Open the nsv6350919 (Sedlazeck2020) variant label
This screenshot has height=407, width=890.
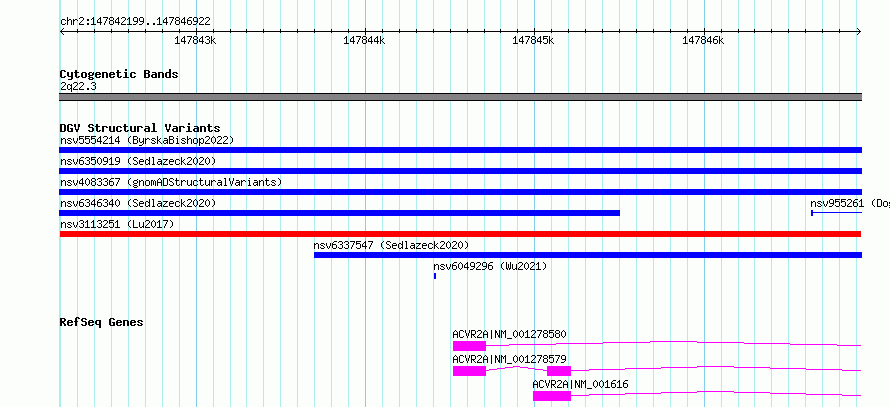pos(138,161)
